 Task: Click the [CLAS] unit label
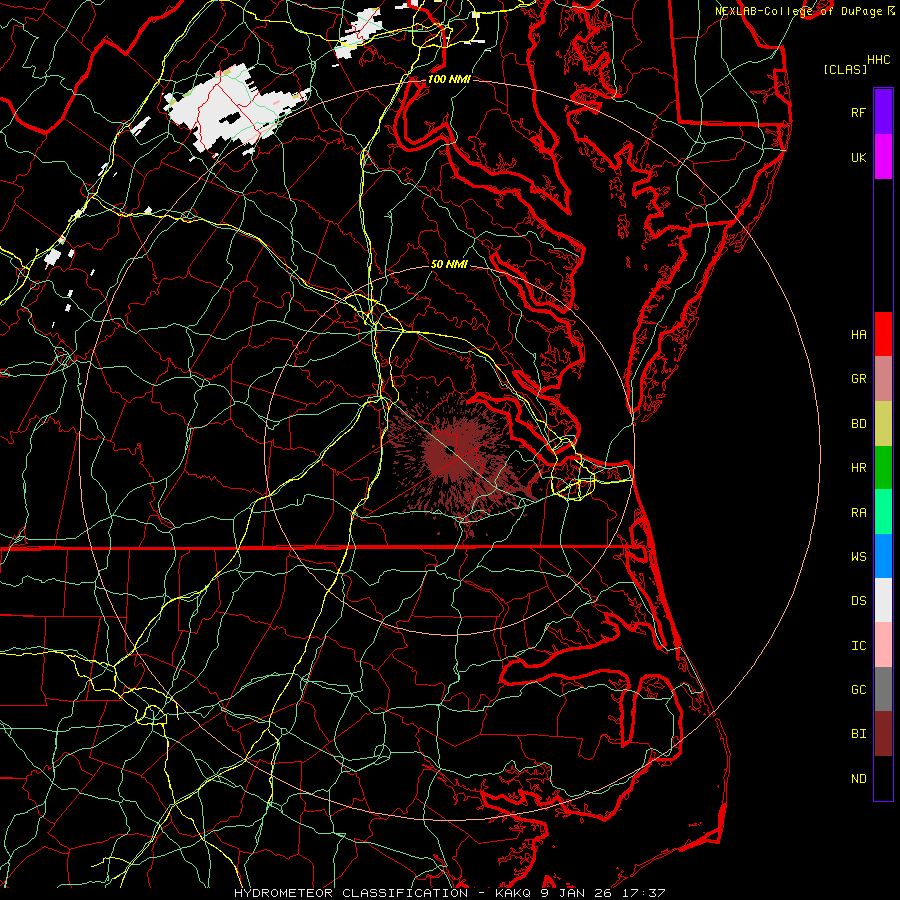tap(845, 69)
